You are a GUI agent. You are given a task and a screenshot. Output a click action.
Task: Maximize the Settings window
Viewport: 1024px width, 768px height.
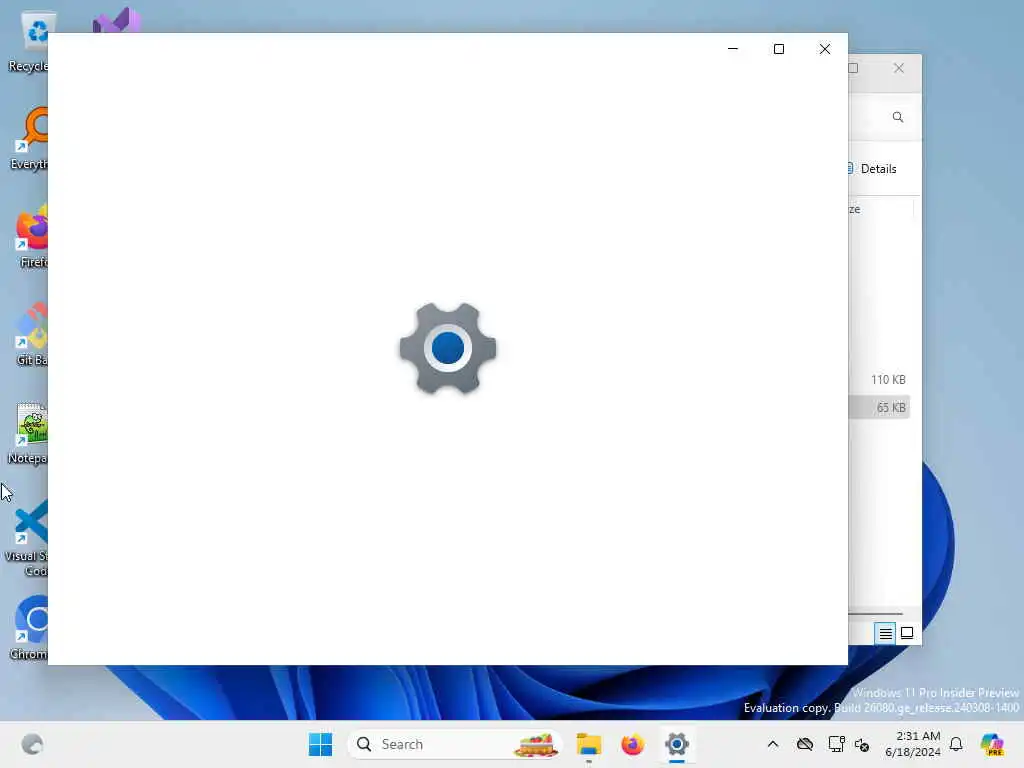778,49
